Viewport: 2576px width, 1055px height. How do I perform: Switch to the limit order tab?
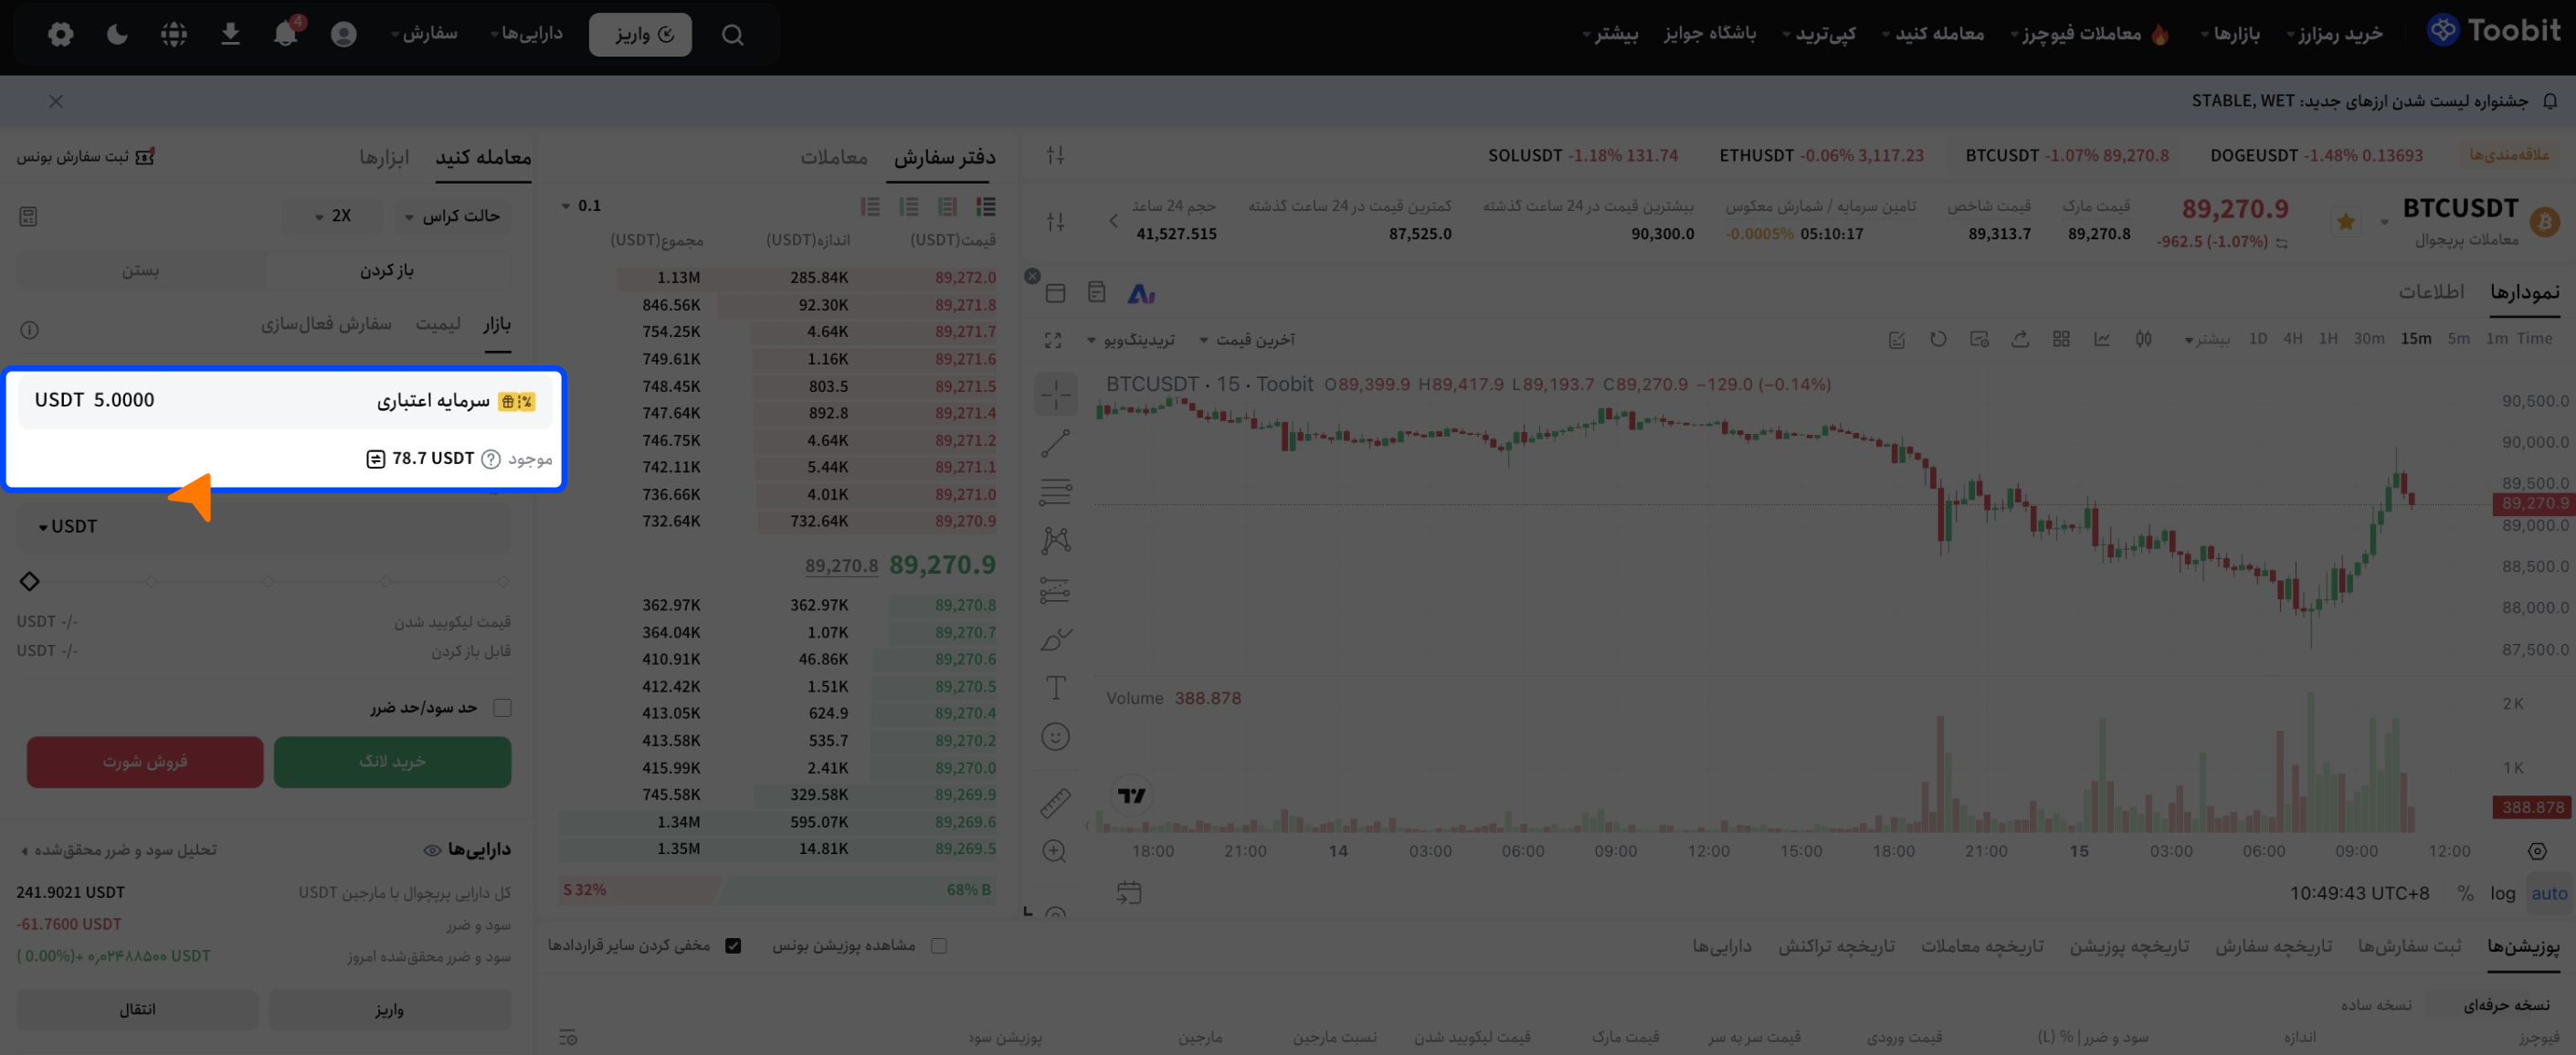(x=438, y=324)
